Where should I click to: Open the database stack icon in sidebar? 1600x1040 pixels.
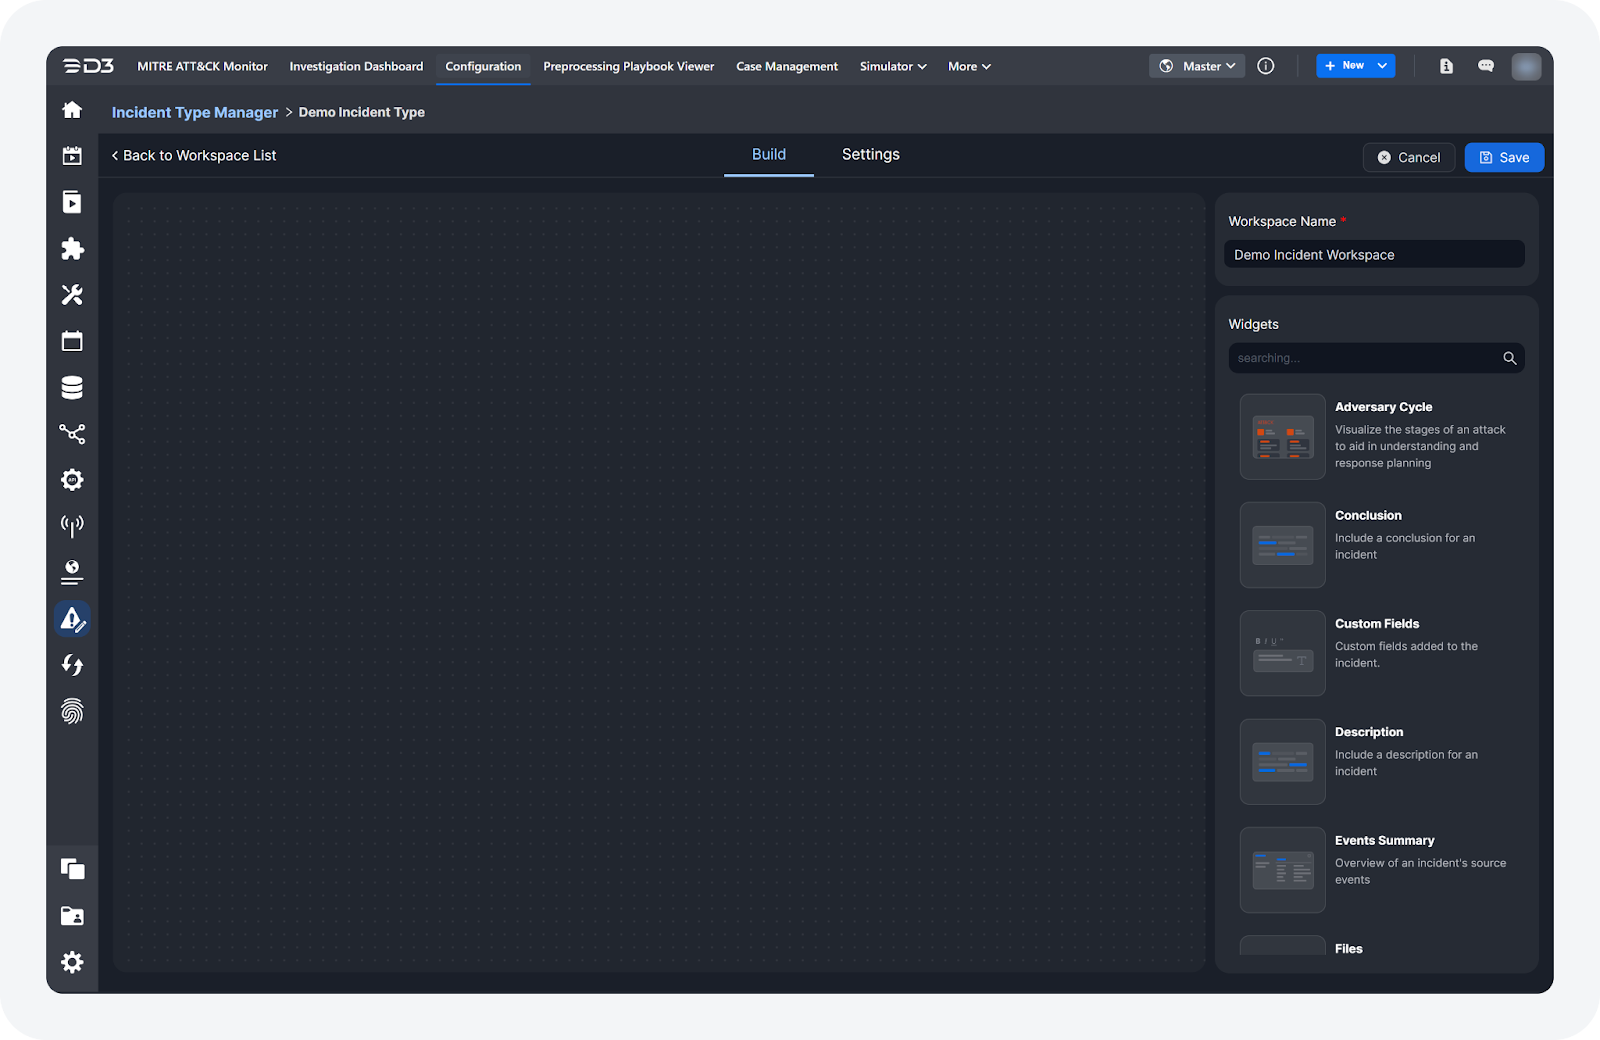[72, 388]
